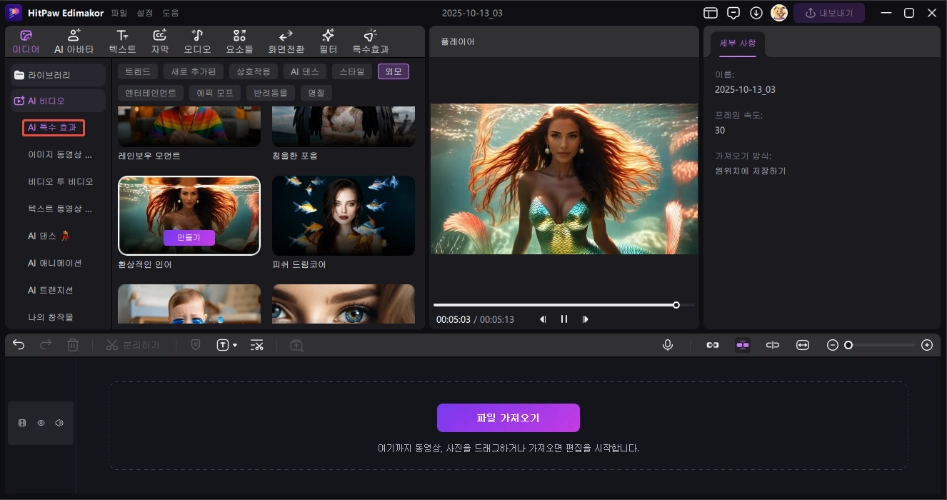Select AI 애니메이션 sidebar item
This screenshot has height=500, width=947.
(x=55, y=263)
